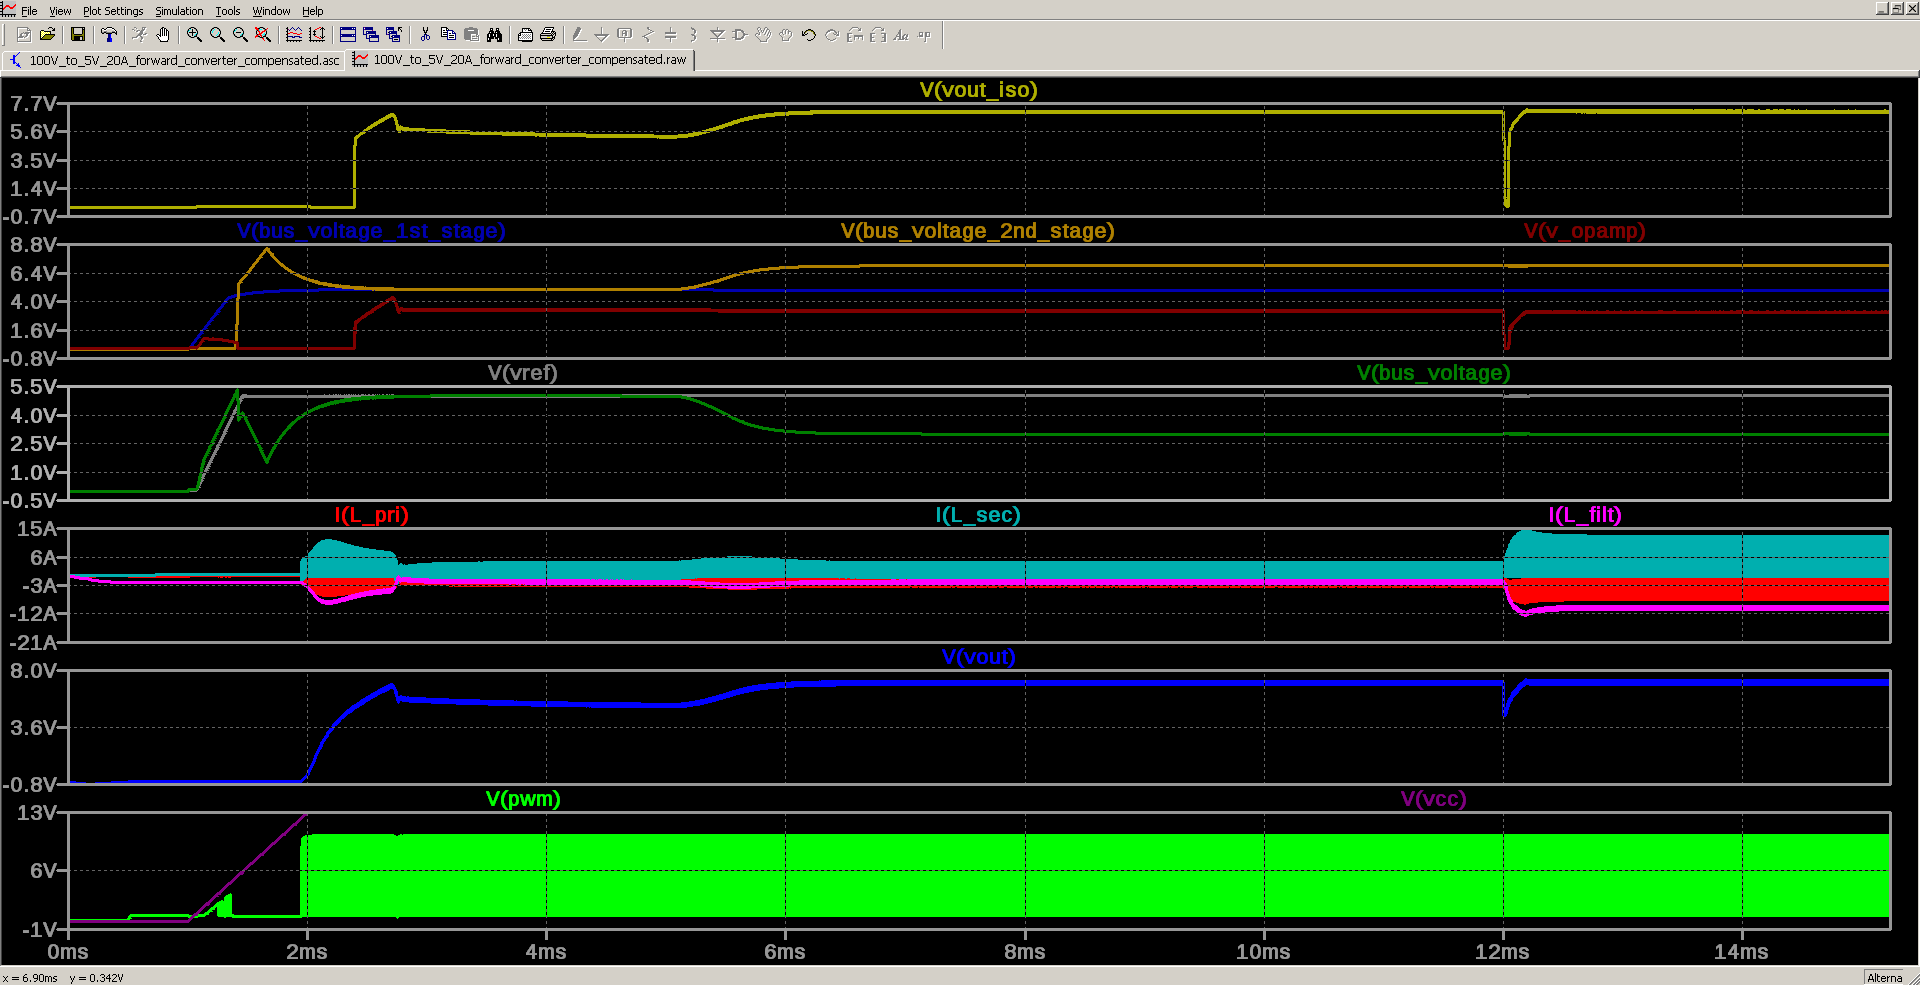Select the Capacitor component tool
This screenshot has height=985, width=1920.
click(671, 35)
